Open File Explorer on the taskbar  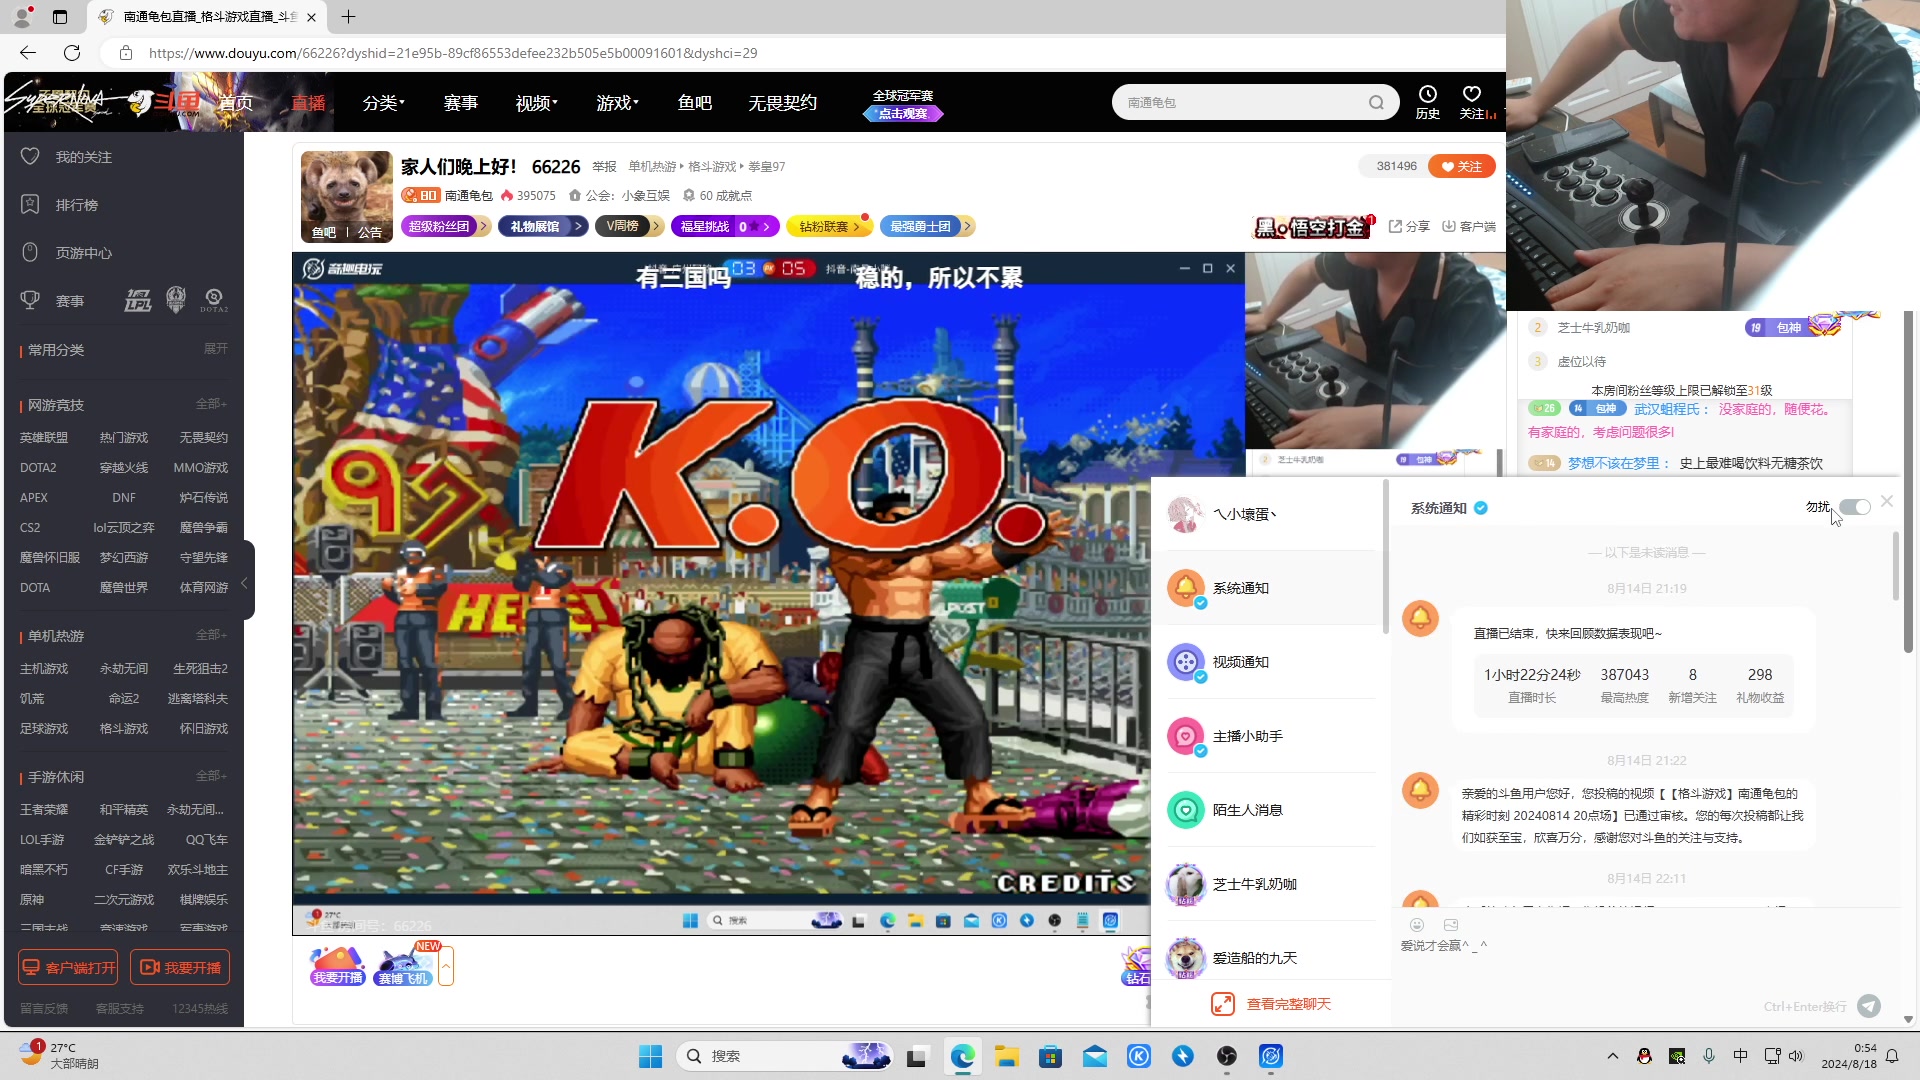coord(1007,1056)
